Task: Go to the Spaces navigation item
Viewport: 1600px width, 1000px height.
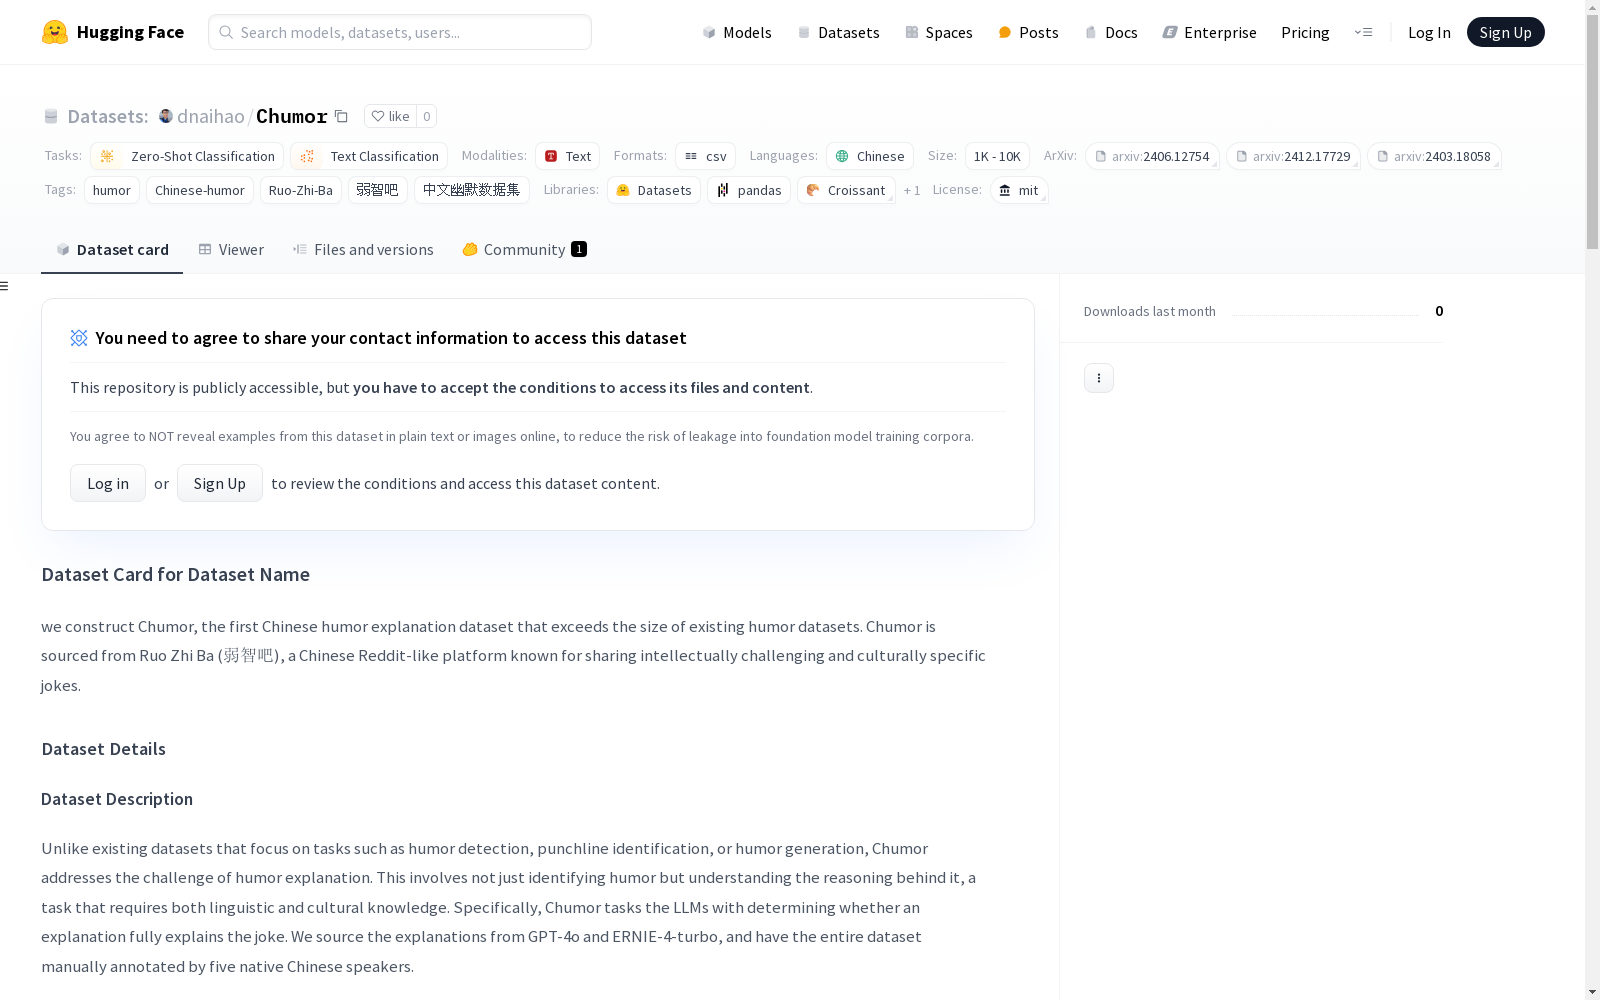Action: click(938, 32)
